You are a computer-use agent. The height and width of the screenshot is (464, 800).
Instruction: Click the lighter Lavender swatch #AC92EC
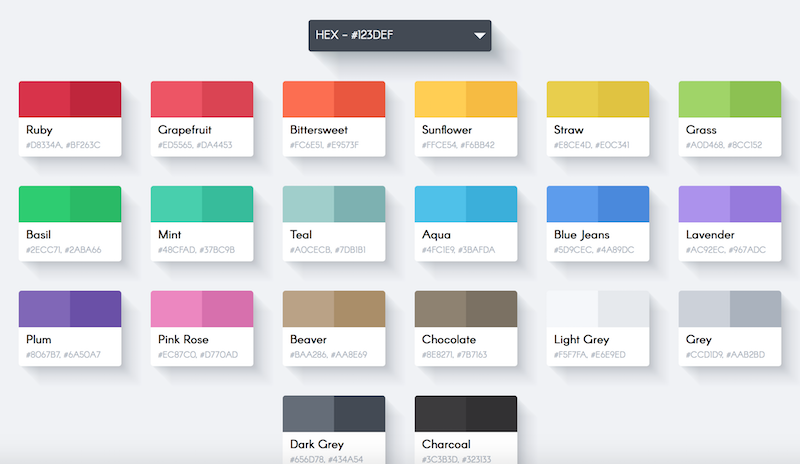[x=704, y=204]
